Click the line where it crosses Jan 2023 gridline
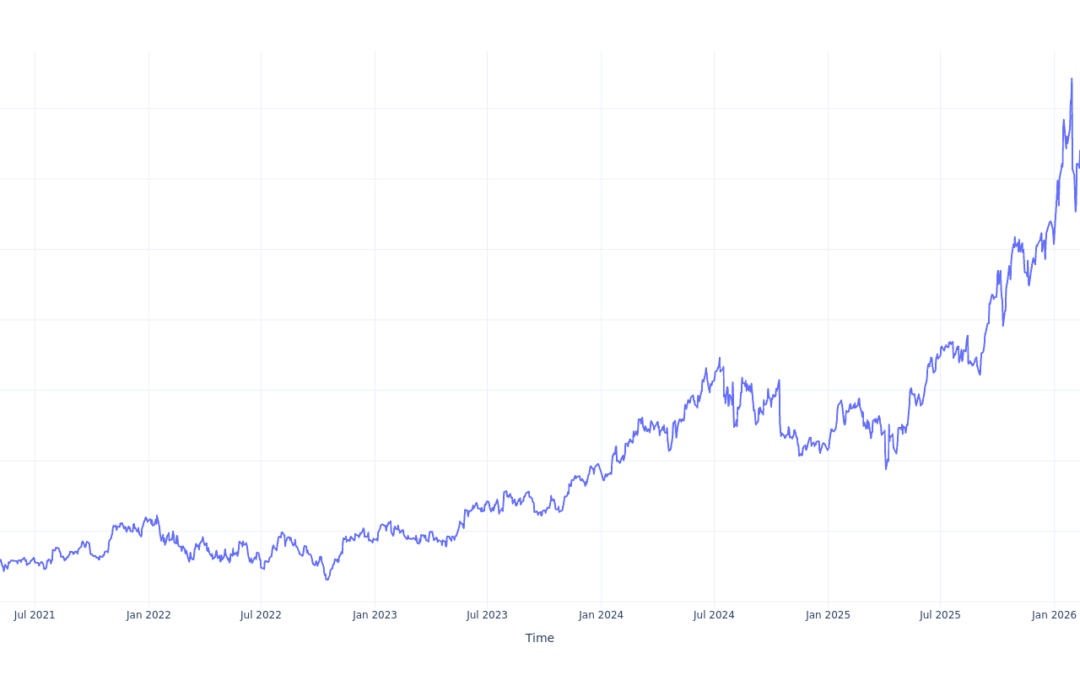Image resolution: width=1080 pixels, height=675 pixels. coord(375,540)
